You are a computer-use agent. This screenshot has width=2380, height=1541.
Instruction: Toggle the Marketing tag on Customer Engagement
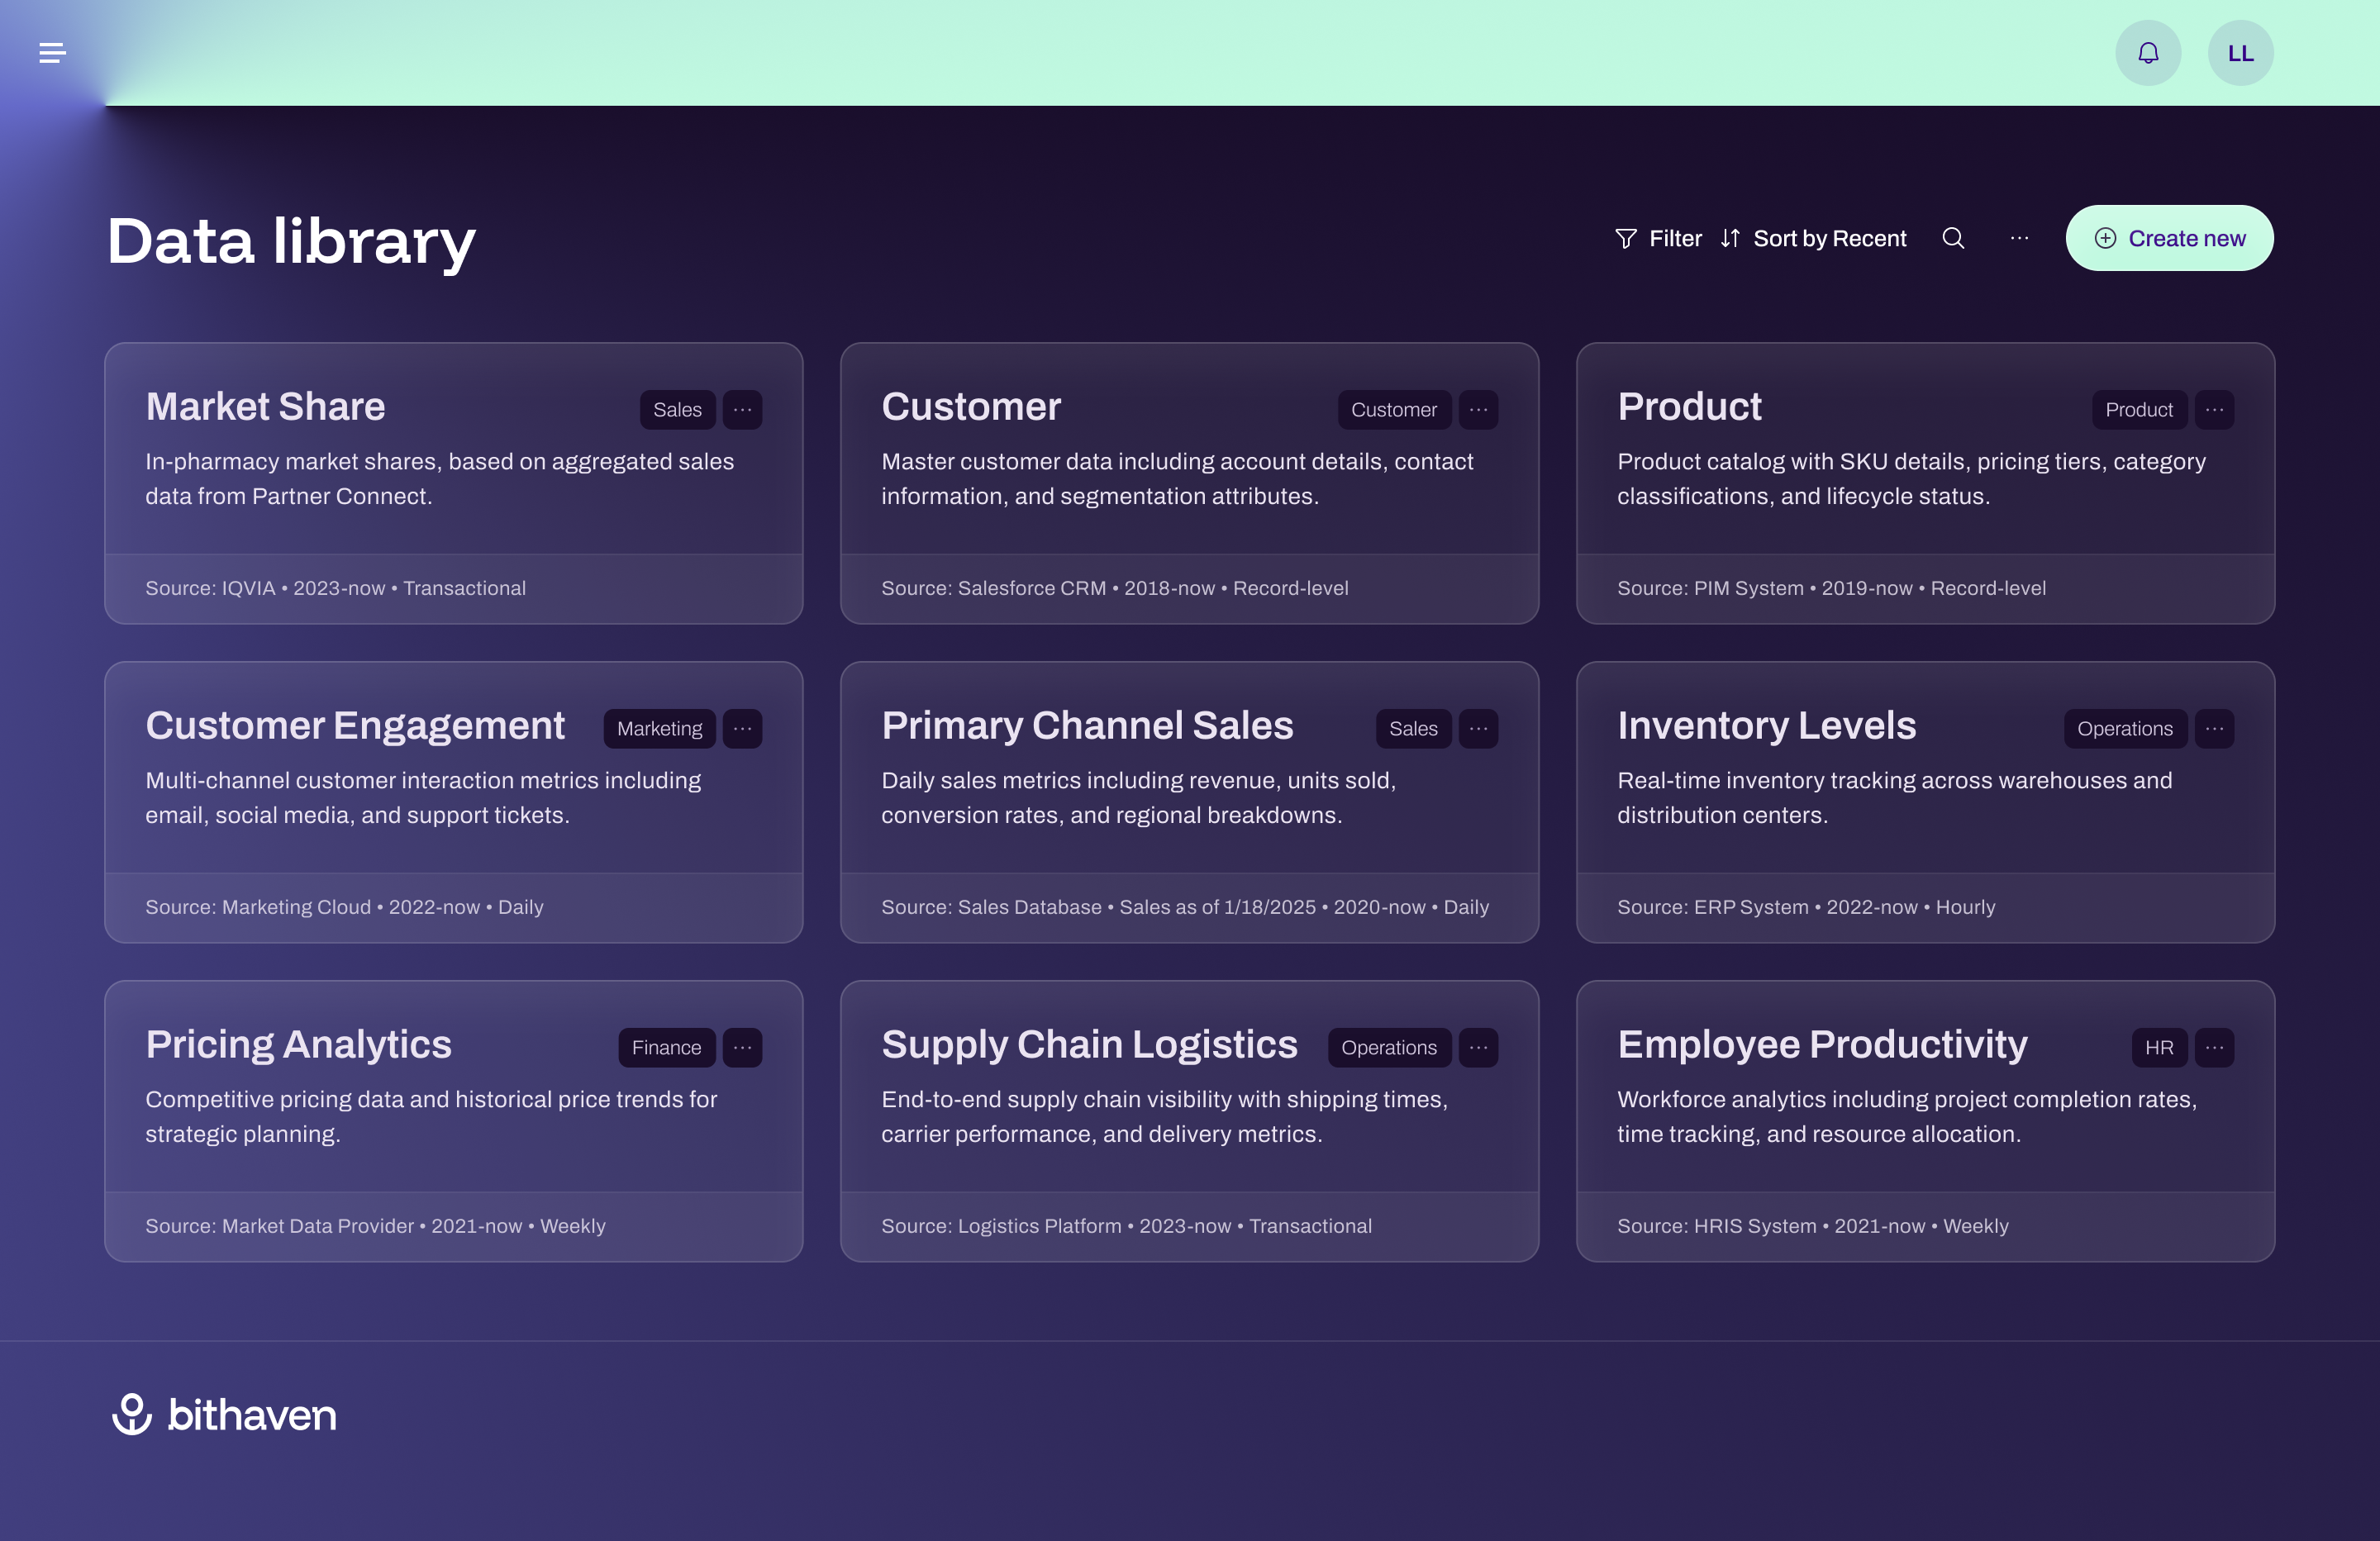click(659, 728)
